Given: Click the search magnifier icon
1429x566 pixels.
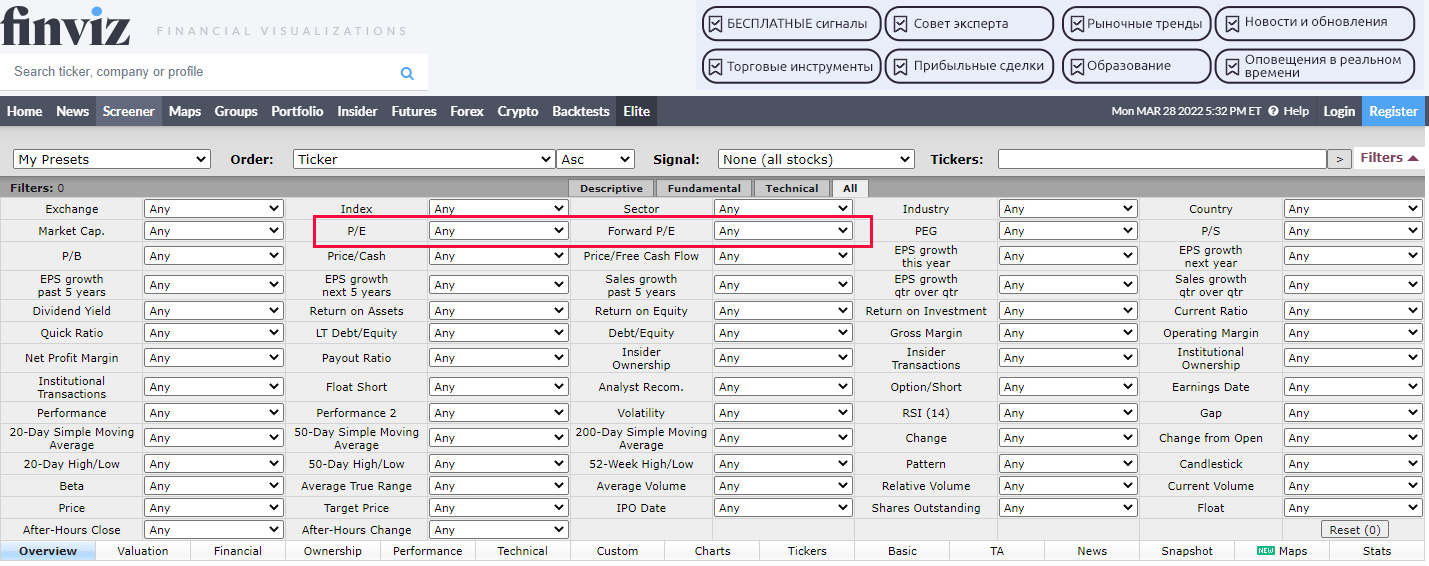Looking at the screenshot, I should [407, 73].
